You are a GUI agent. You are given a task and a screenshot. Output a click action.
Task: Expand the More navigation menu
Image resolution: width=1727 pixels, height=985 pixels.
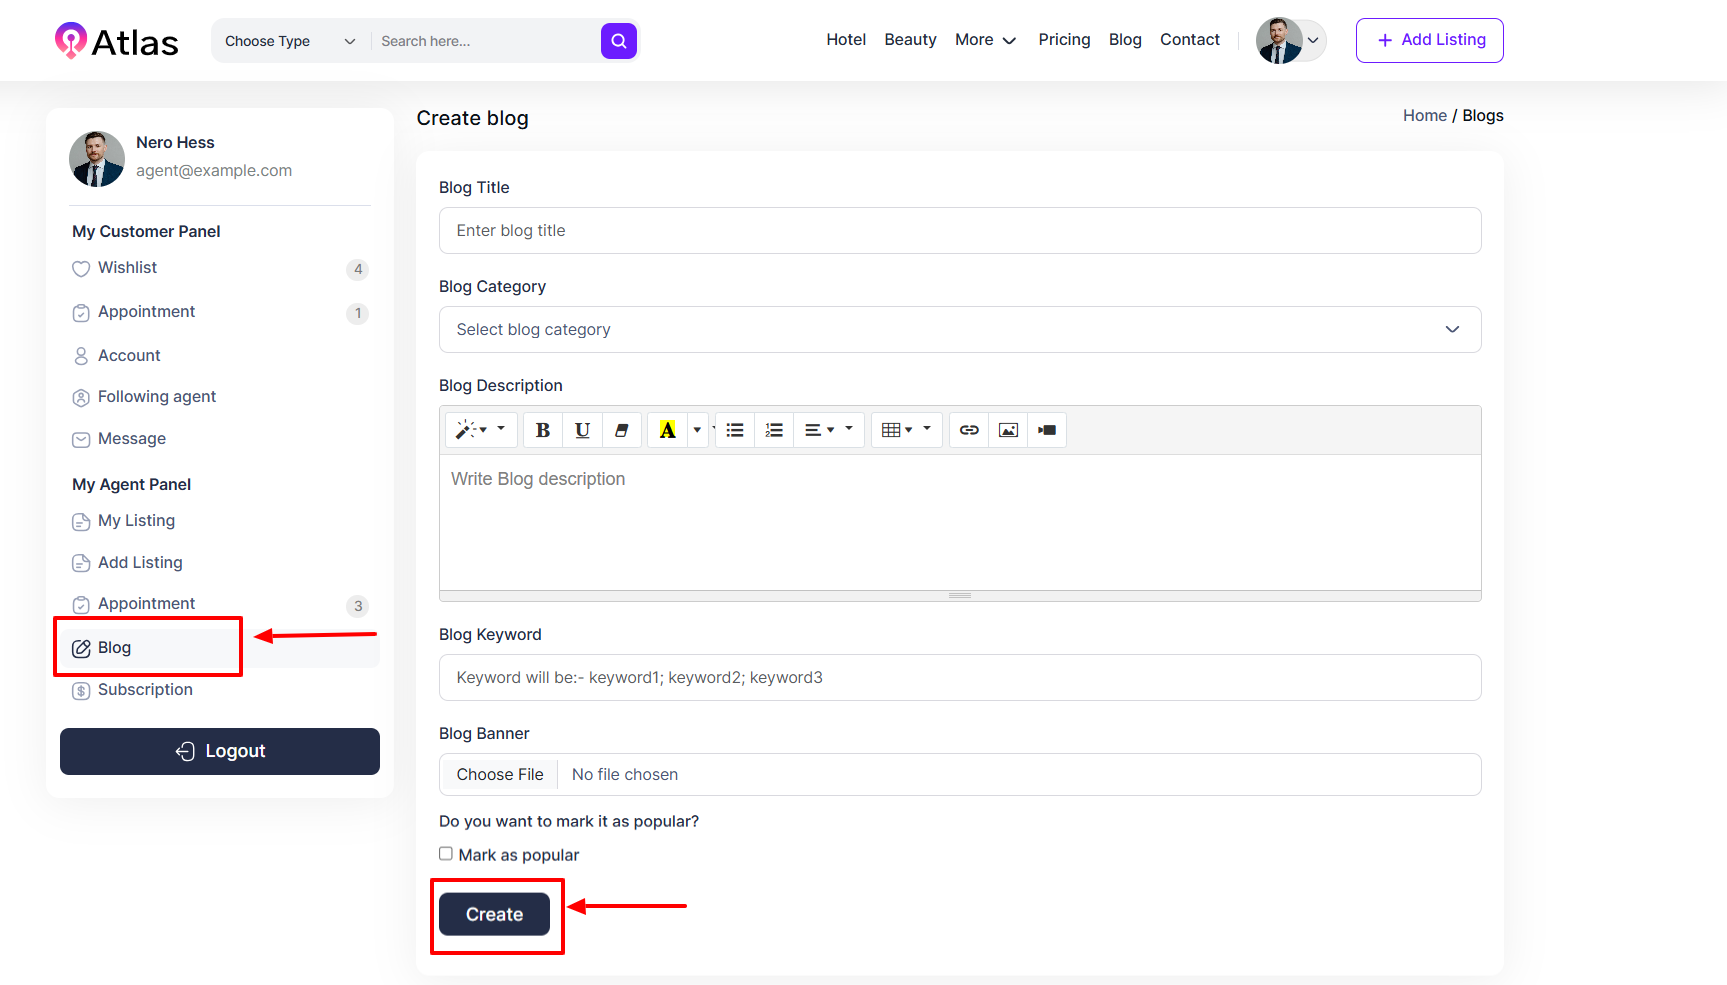click(x=985, y=40)
